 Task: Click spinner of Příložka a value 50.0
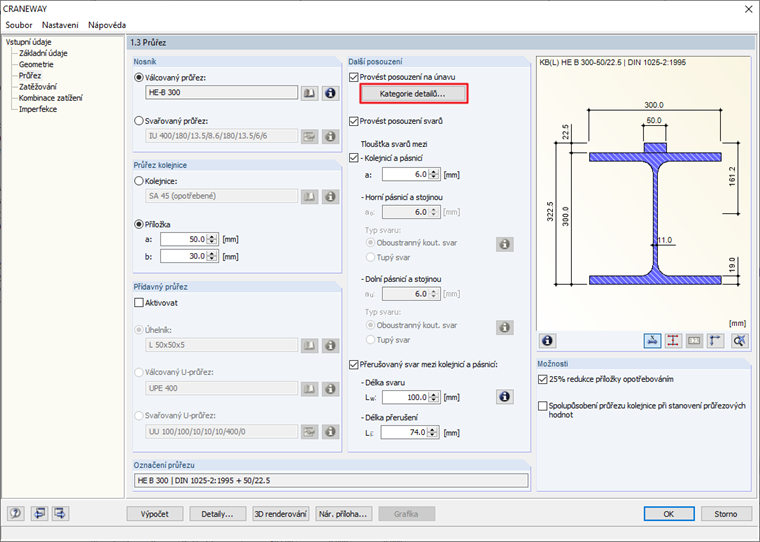[212, 239]
